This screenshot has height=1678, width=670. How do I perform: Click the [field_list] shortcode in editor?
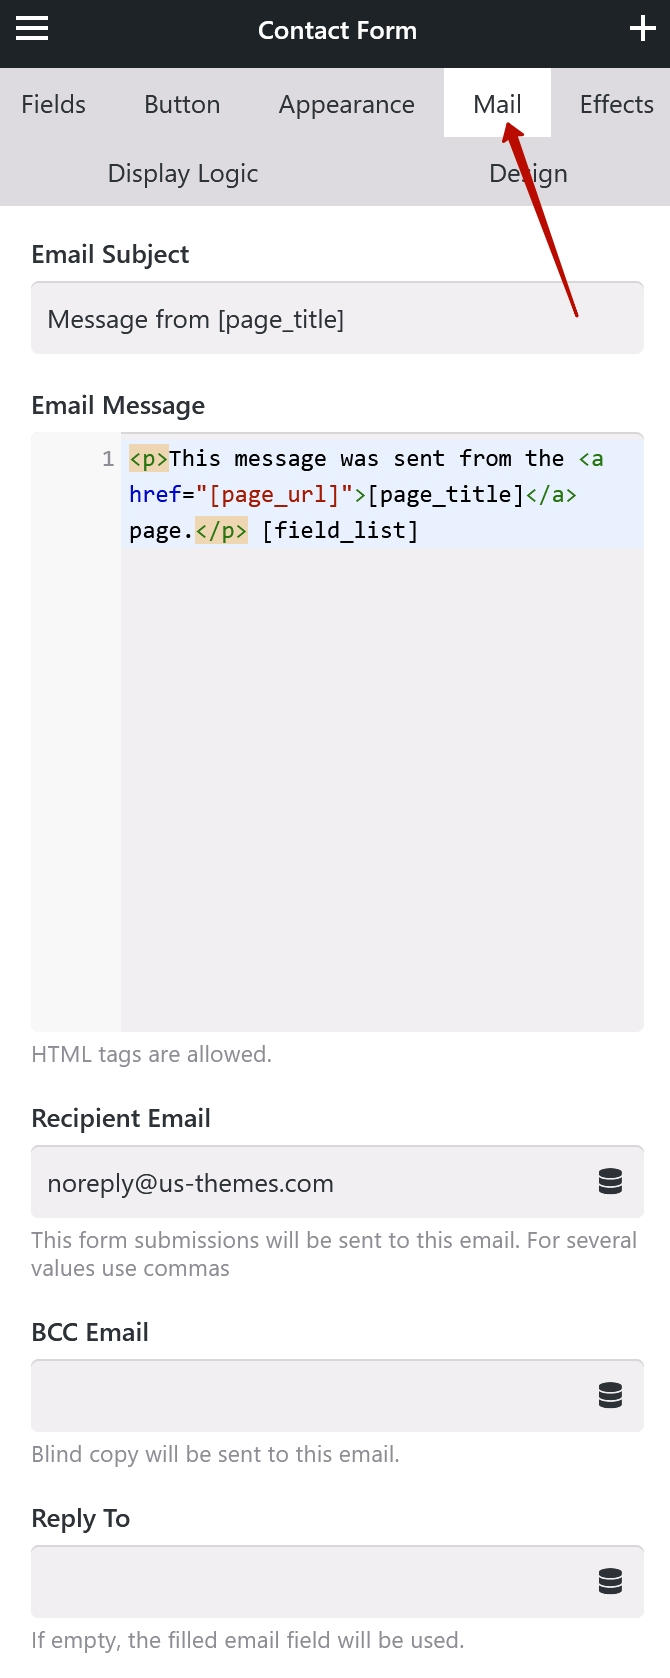tap(340, 531)
